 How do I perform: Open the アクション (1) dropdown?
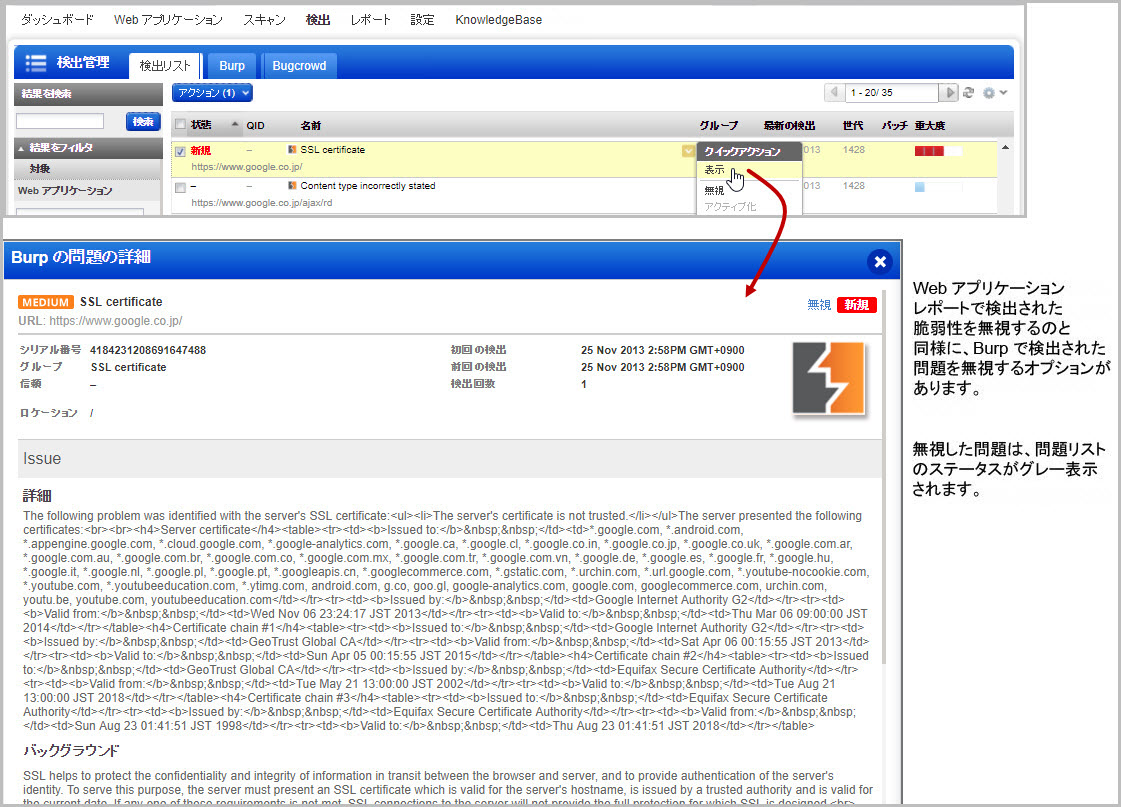(212, 93)
